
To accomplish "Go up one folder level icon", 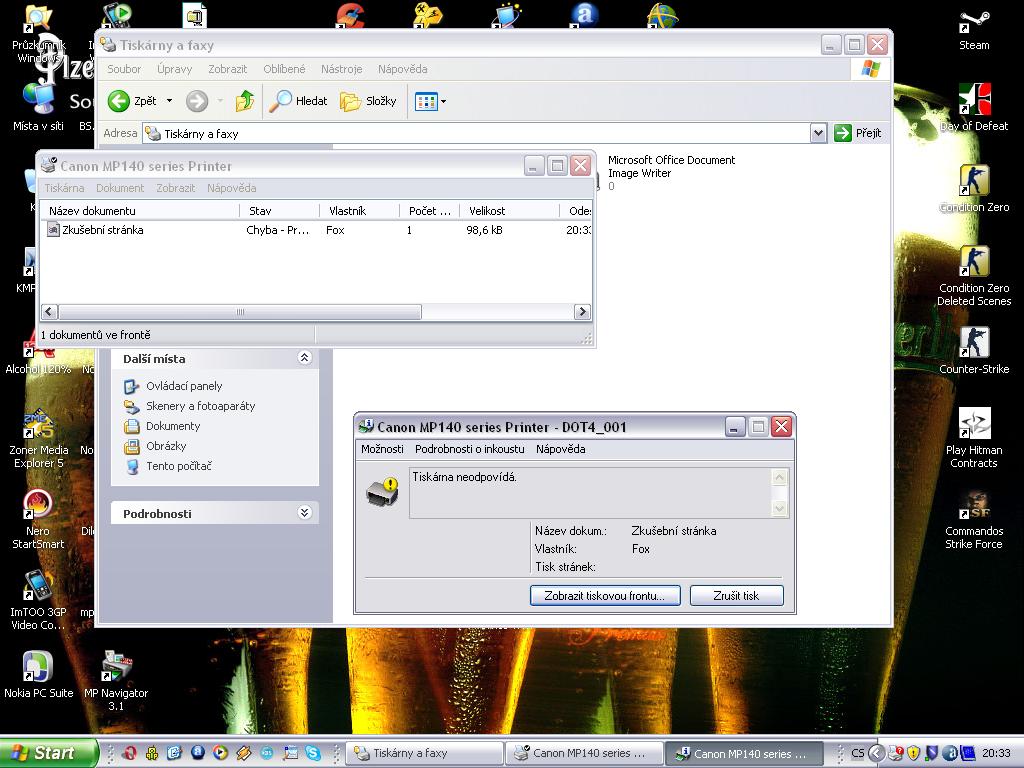I will (x=245, y=101).
